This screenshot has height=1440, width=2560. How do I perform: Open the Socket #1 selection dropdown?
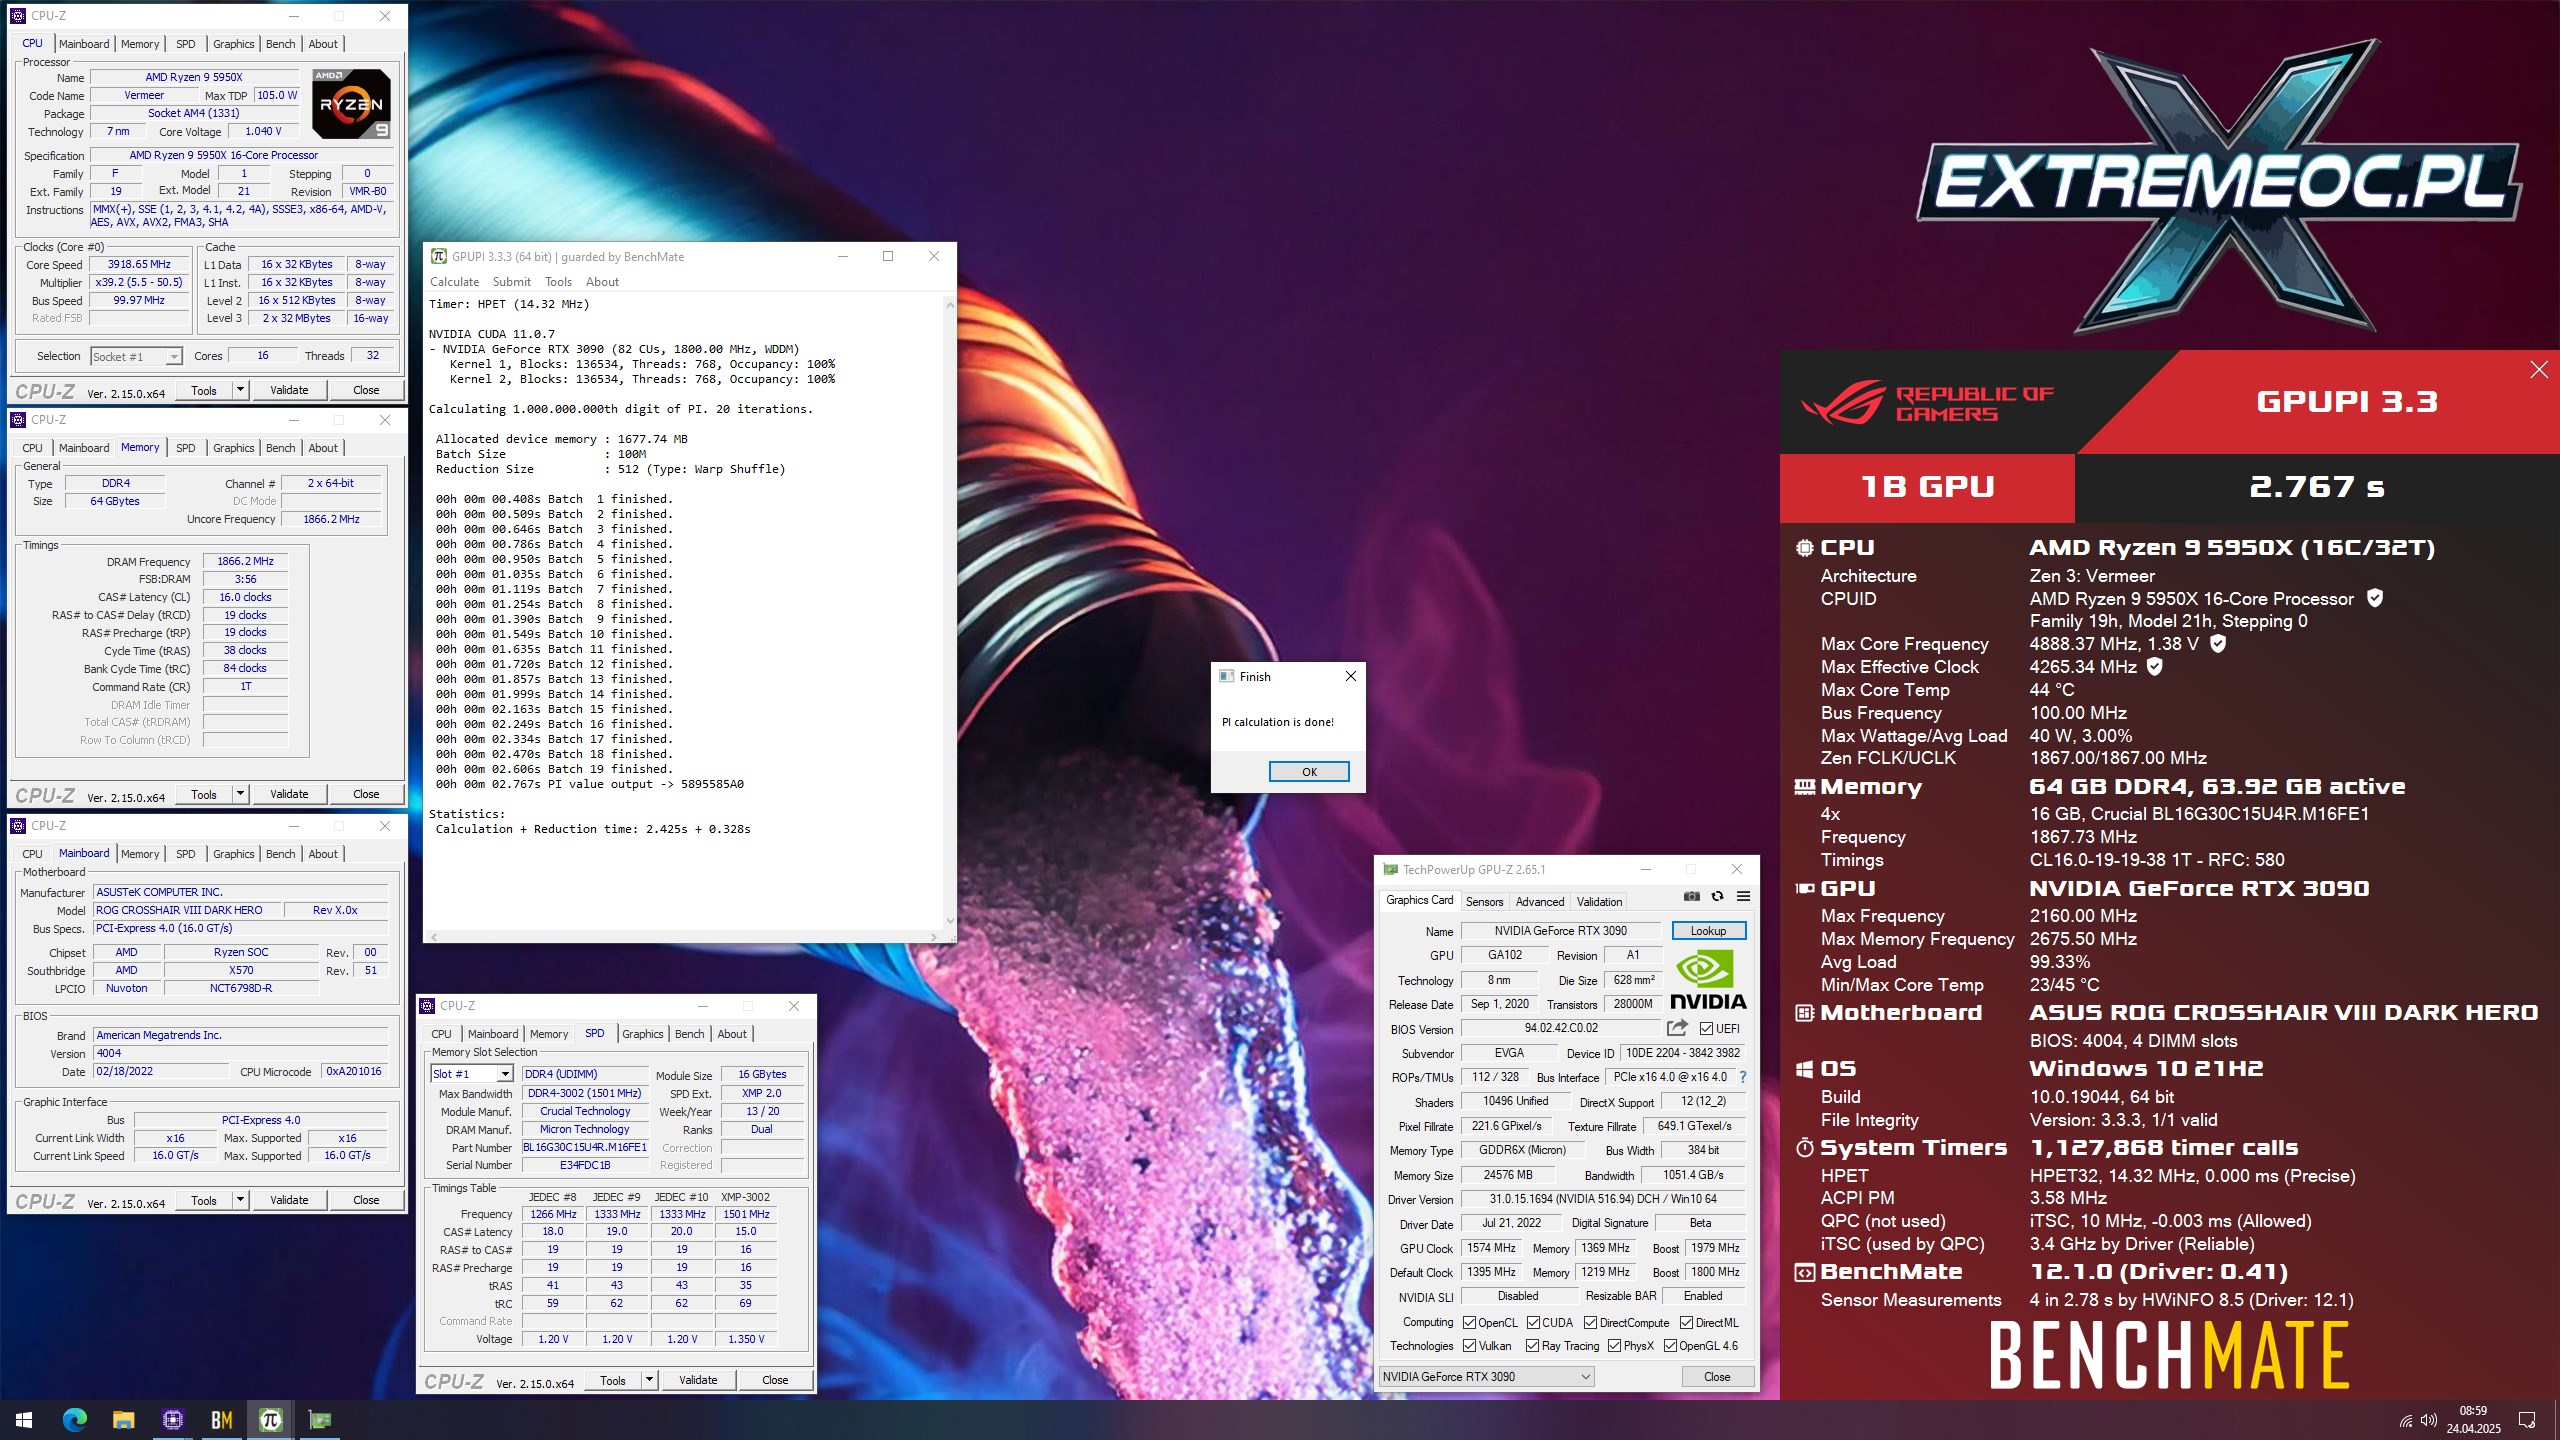click(136, 356)
